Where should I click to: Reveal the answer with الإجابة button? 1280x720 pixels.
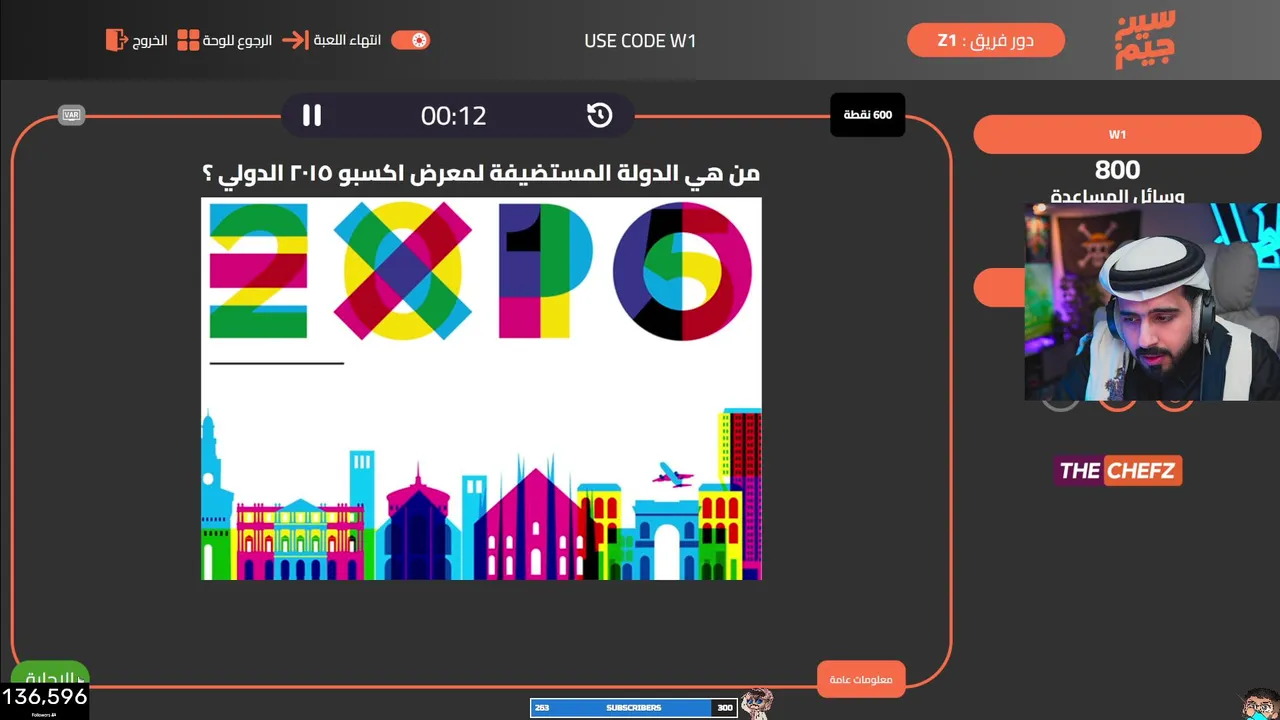[x=50, y=676]
